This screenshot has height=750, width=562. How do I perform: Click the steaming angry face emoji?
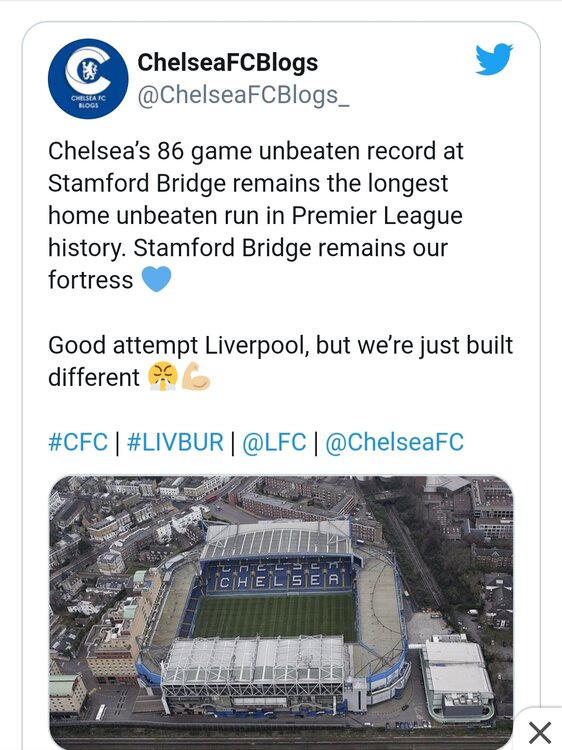click(163, 376)
